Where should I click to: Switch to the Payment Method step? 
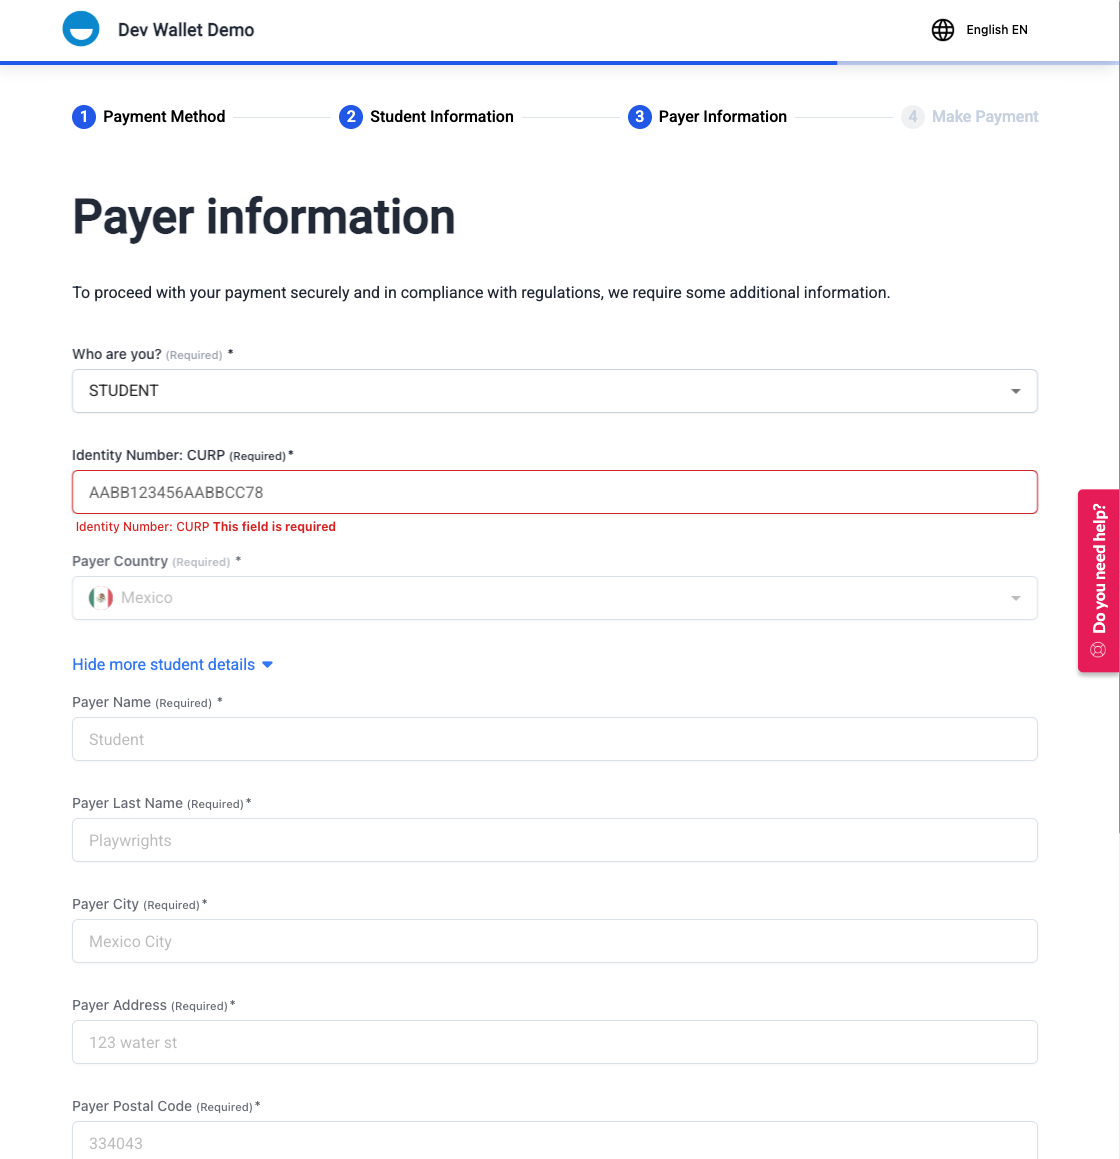click(163, 117)
